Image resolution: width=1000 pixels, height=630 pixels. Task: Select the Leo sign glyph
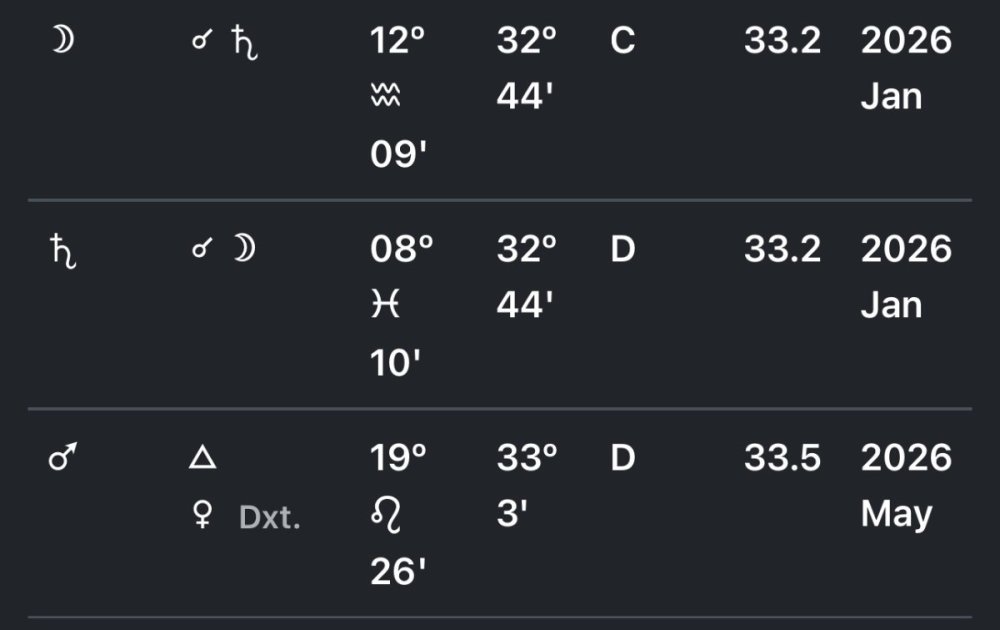[x=386, y=515]
